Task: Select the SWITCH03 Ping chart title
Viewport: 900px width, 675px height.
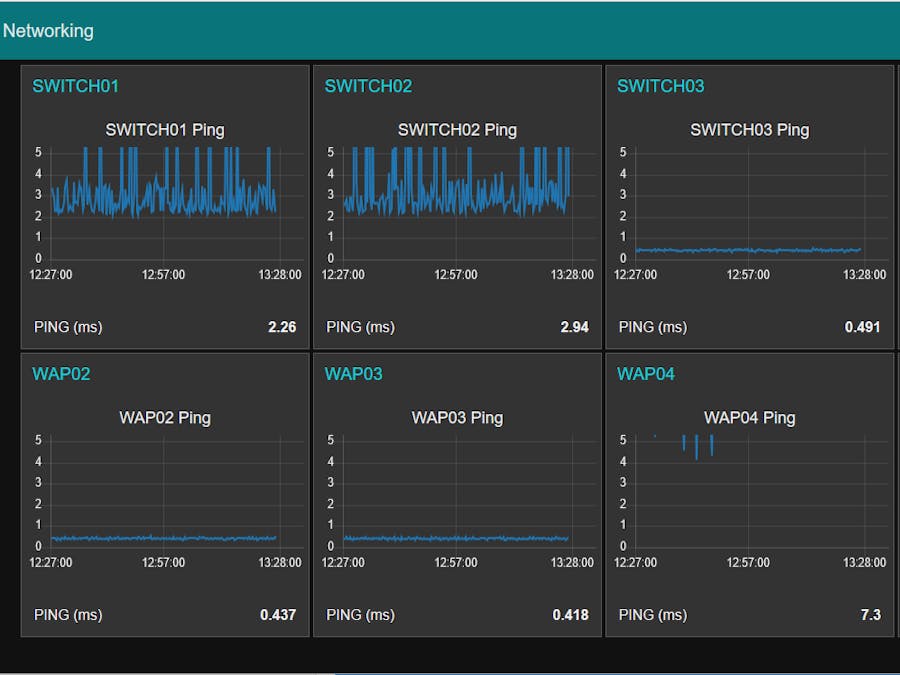Action: click(x=749, y=130)
